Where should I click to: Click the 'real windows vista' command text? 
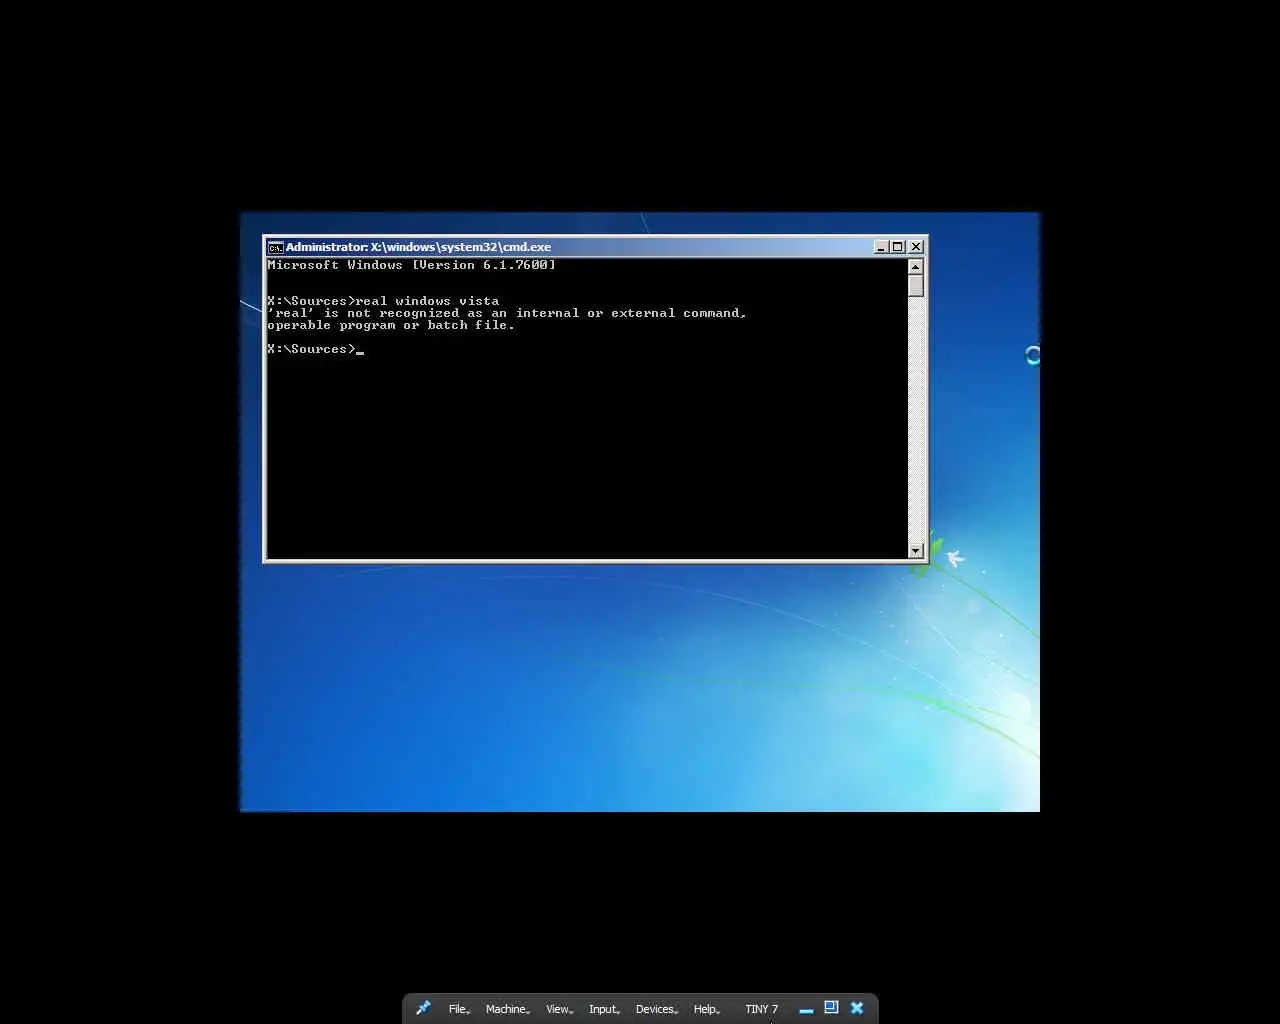[427, 301]
